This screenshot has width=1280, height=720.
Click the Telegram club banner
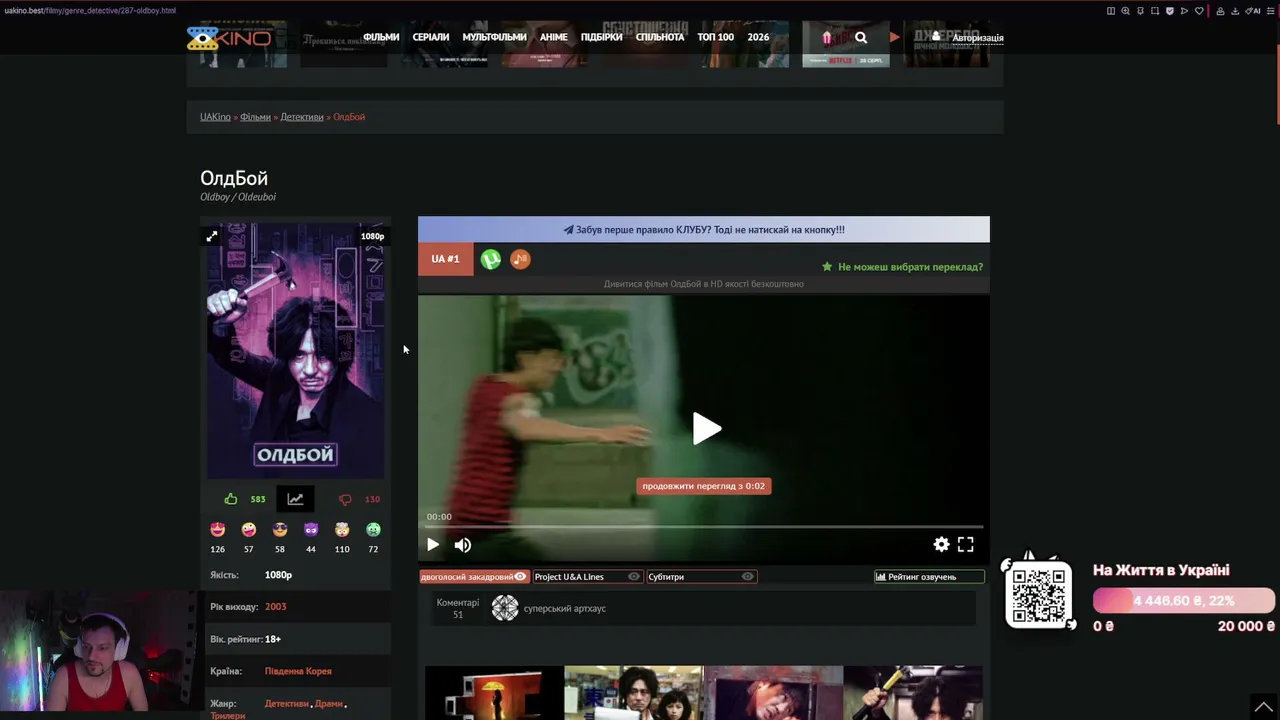coord(704,229)
